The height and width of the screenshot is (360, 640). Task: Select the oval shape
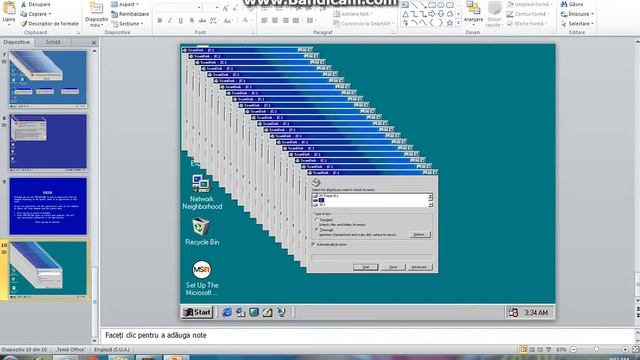pyautogui.click(x=441, y=5)
